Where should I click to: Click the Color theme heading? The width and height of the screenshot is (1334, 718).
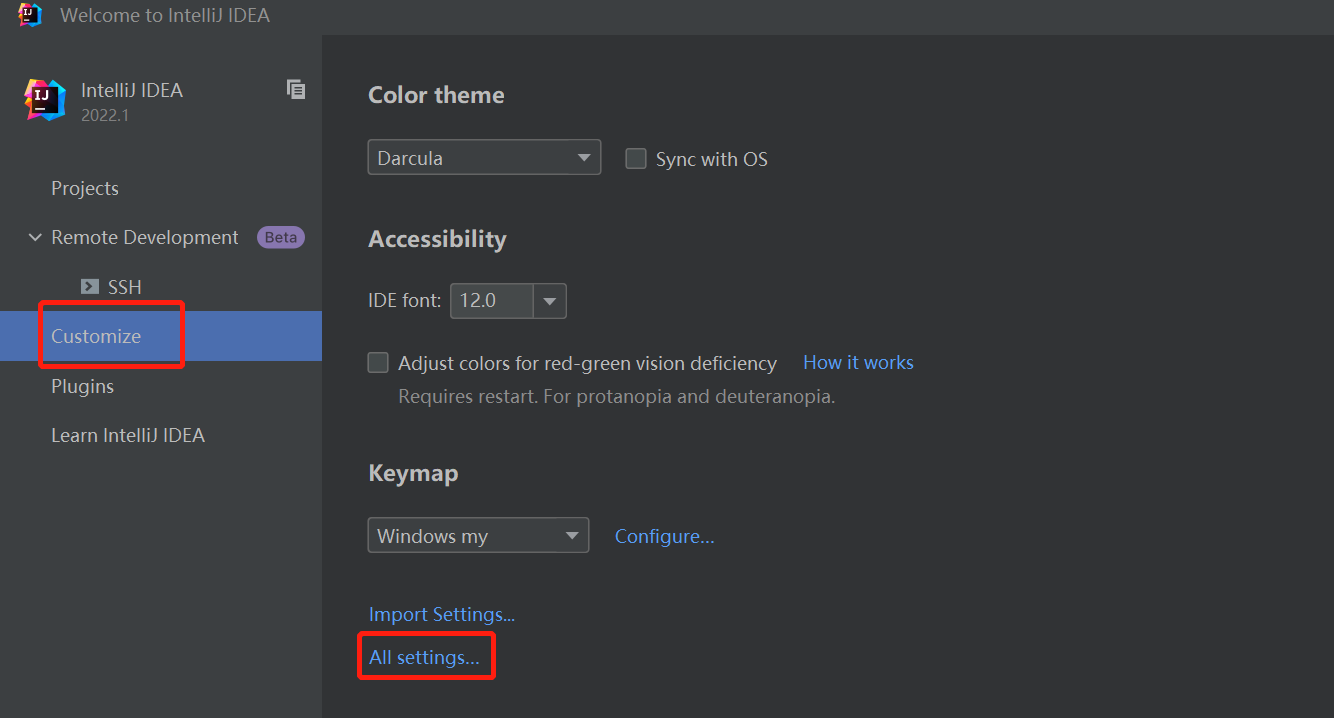436,96
